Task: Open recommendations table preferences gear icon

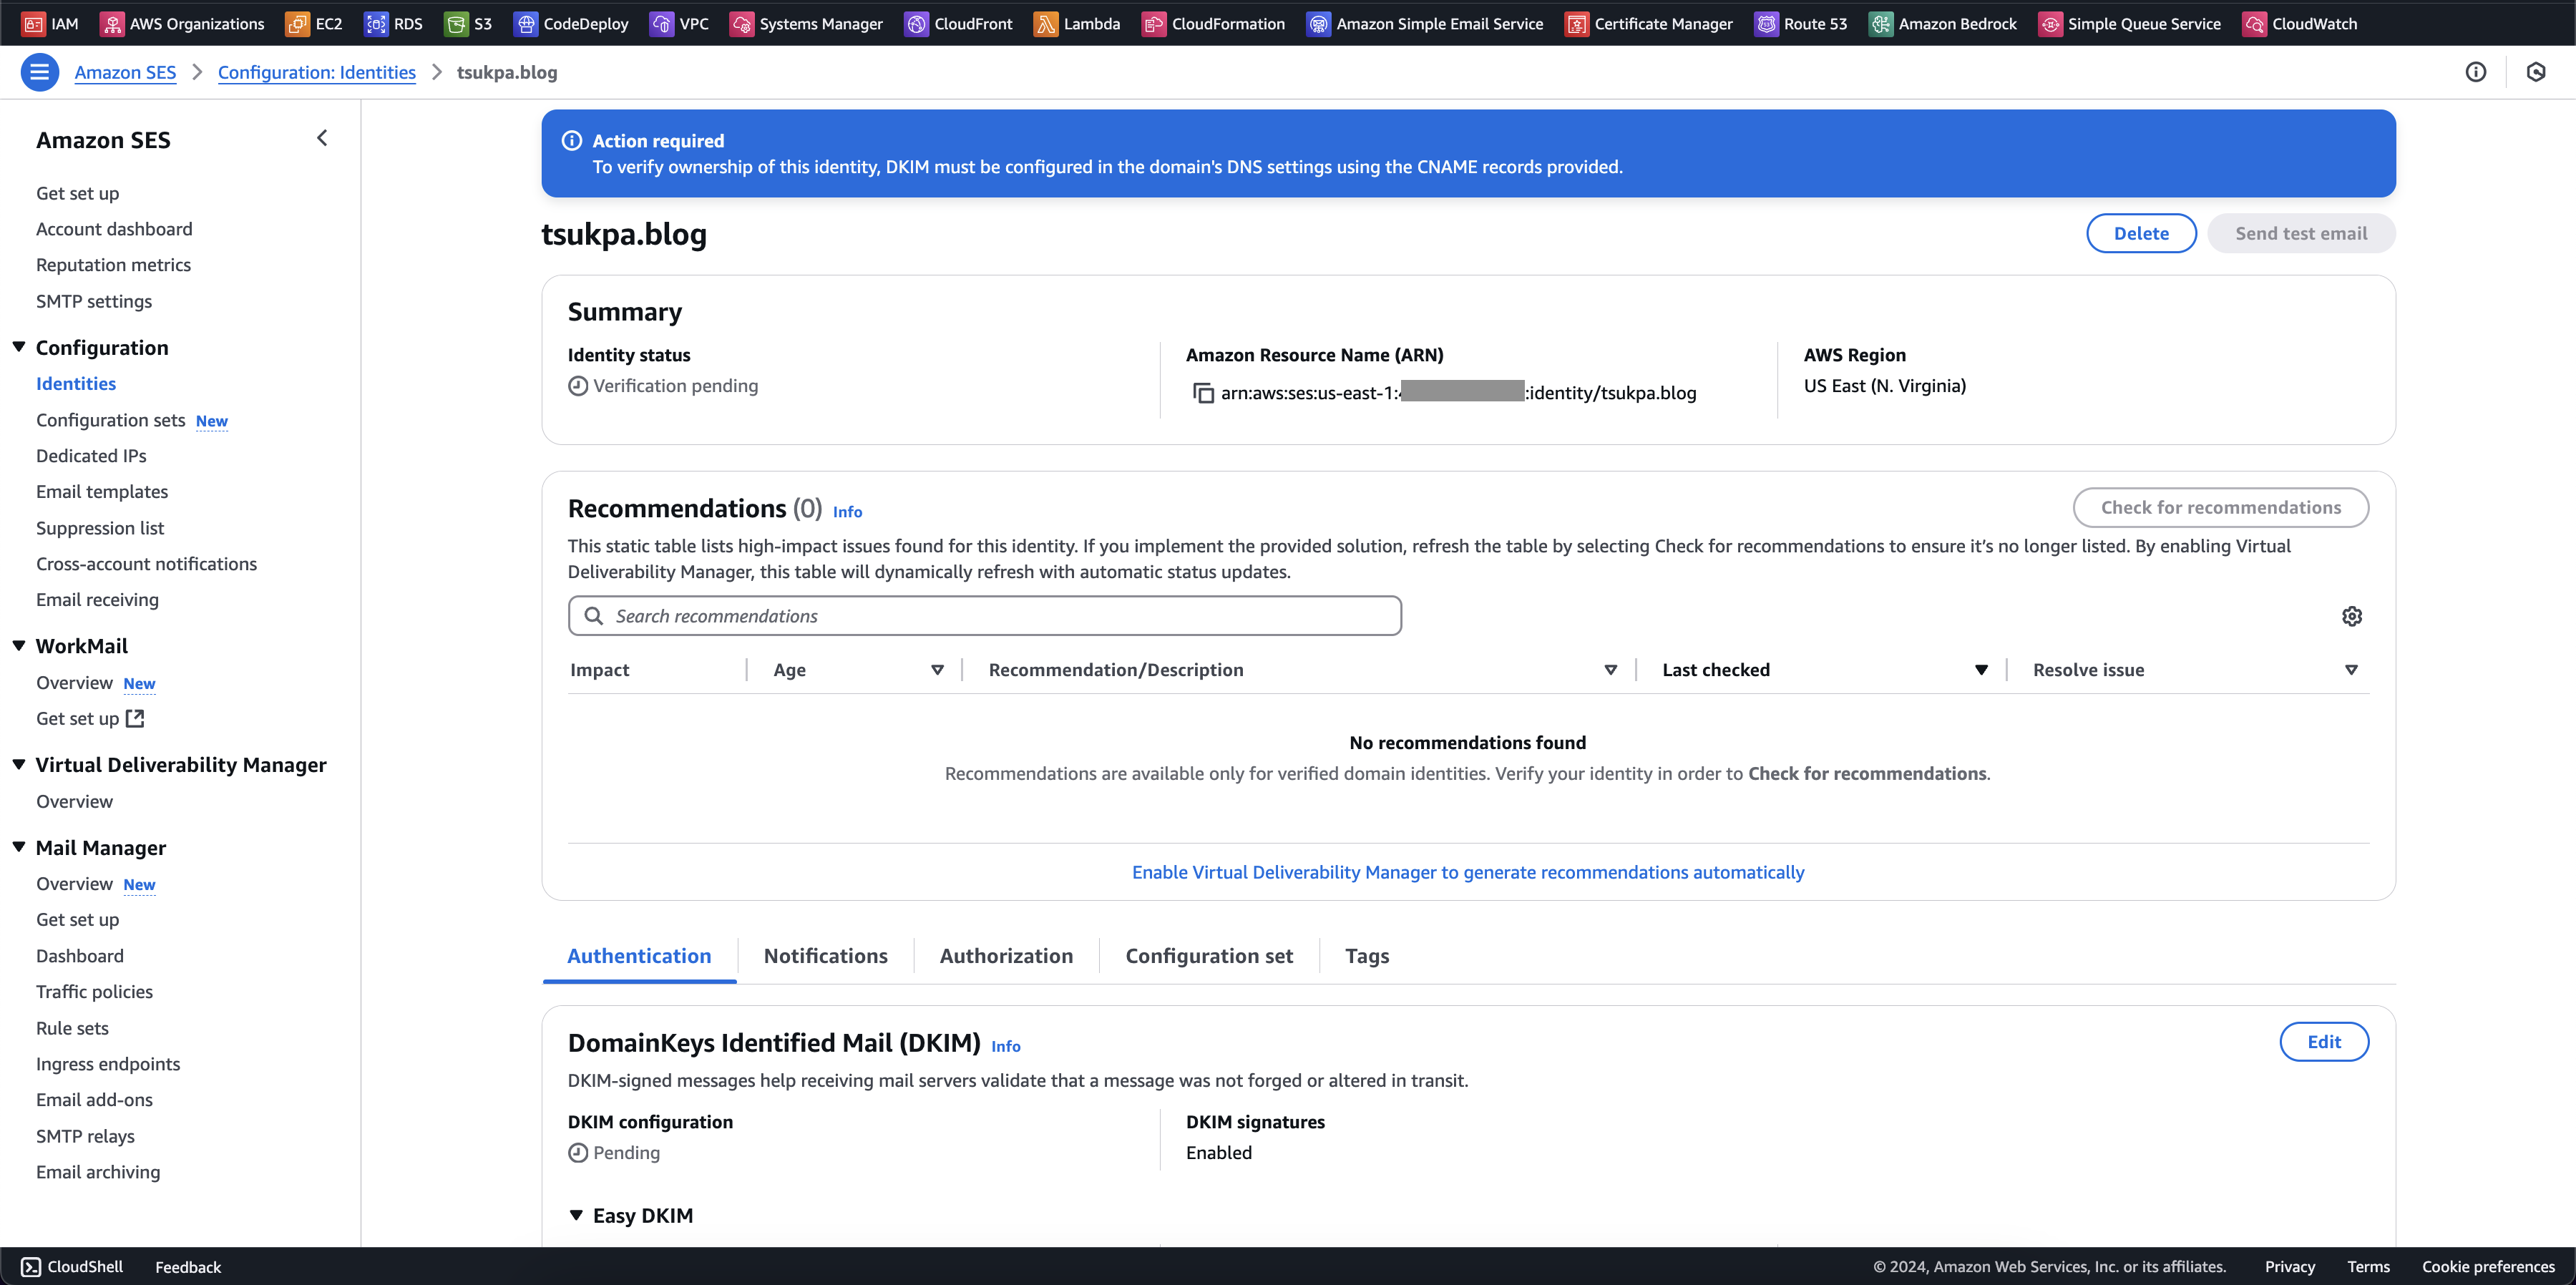Action: tap(2352, 616)
